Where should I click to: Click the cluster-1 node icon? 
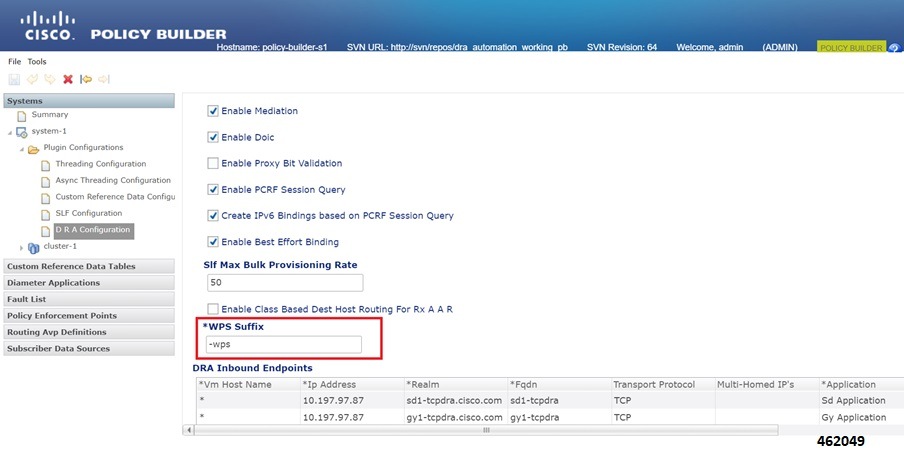pos(33,247)
